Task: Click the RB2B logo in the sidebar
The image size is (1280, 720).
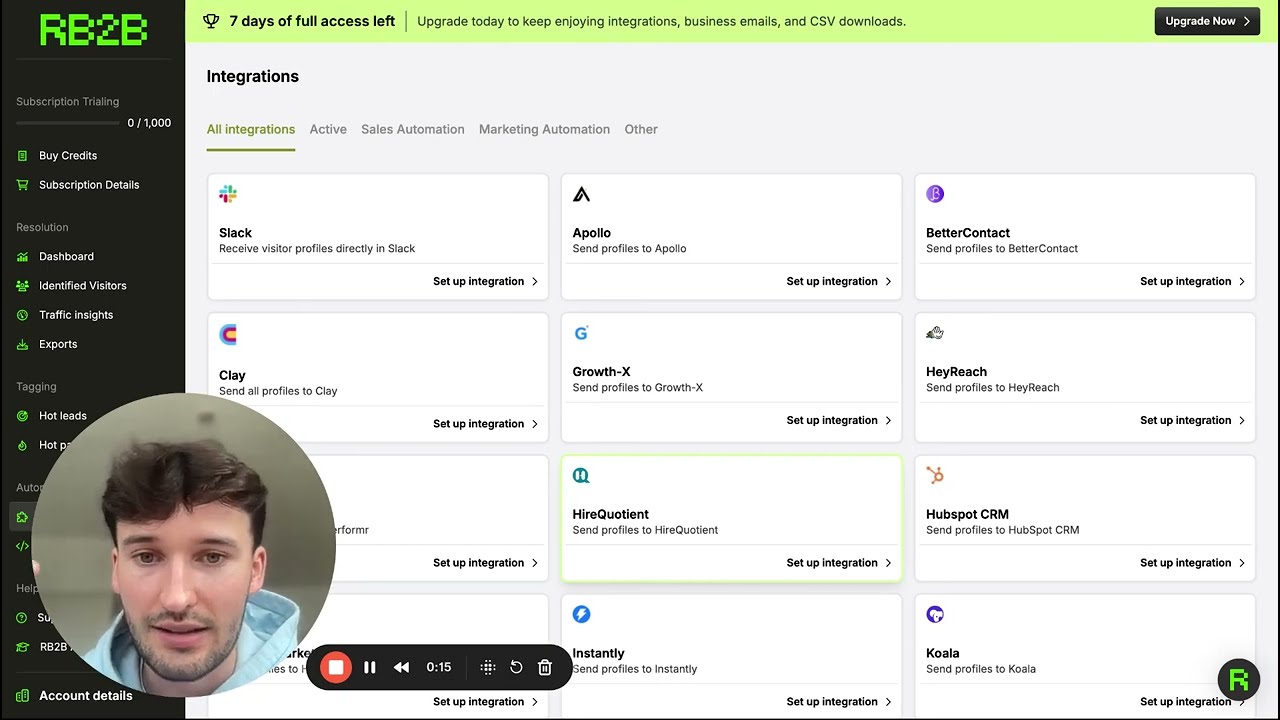Action: click(93, 30)
